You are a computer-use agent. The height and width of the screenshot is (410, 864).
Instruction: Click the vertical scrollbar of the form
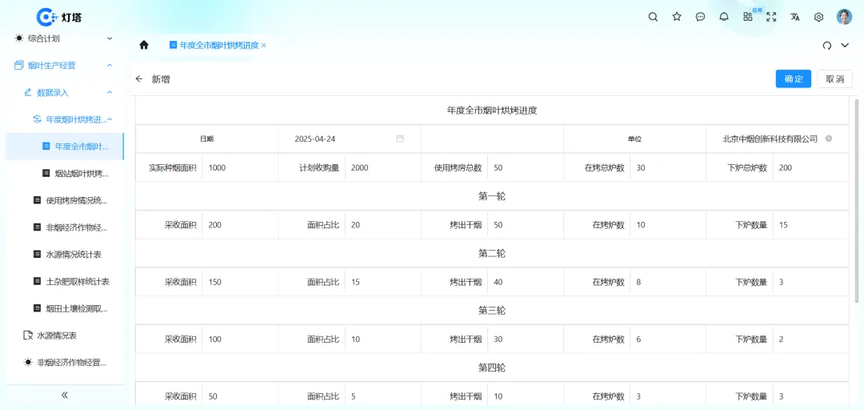point(856,201)
